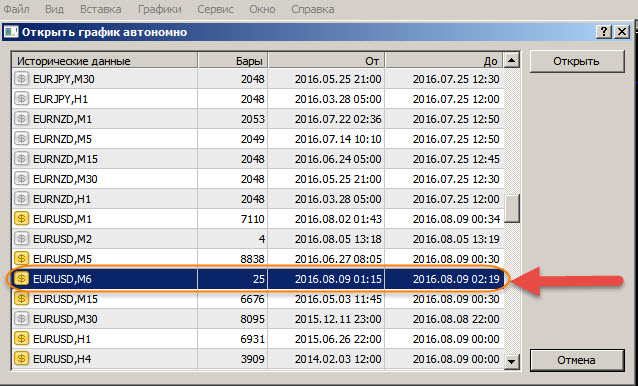Screen dimensions: 638x386
Task: Click the 2016.08.09 01:15 start date
Action: pos(338,279)
